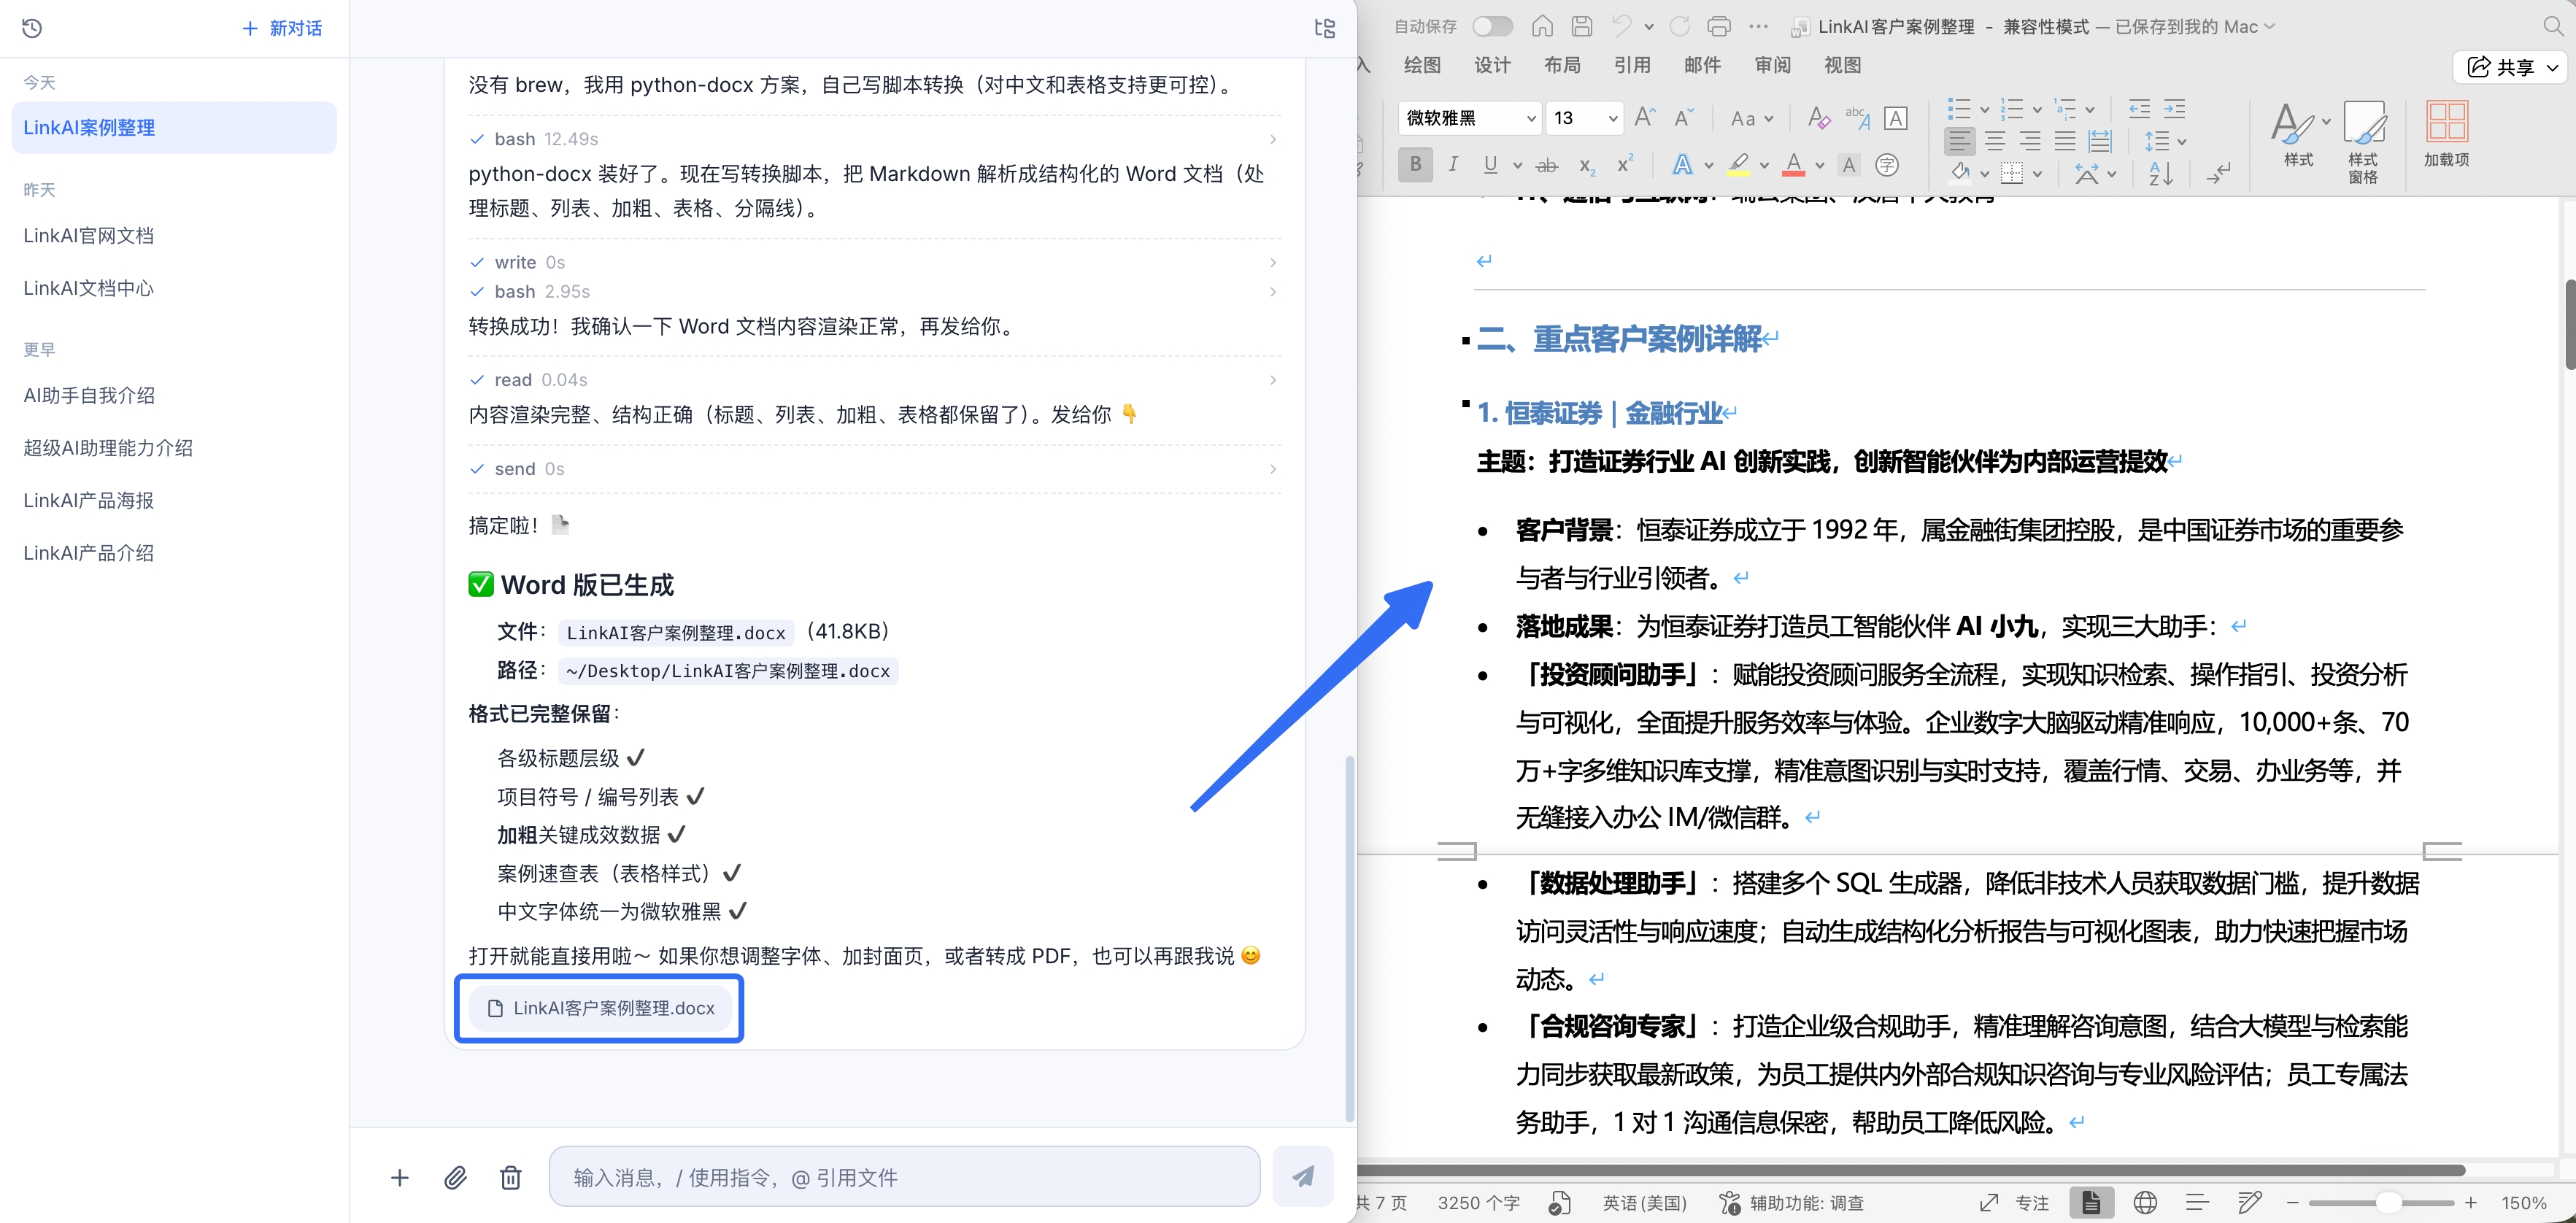Open undo history dropdown arrow
2576x1223 pixels.
click(1649, 27)
